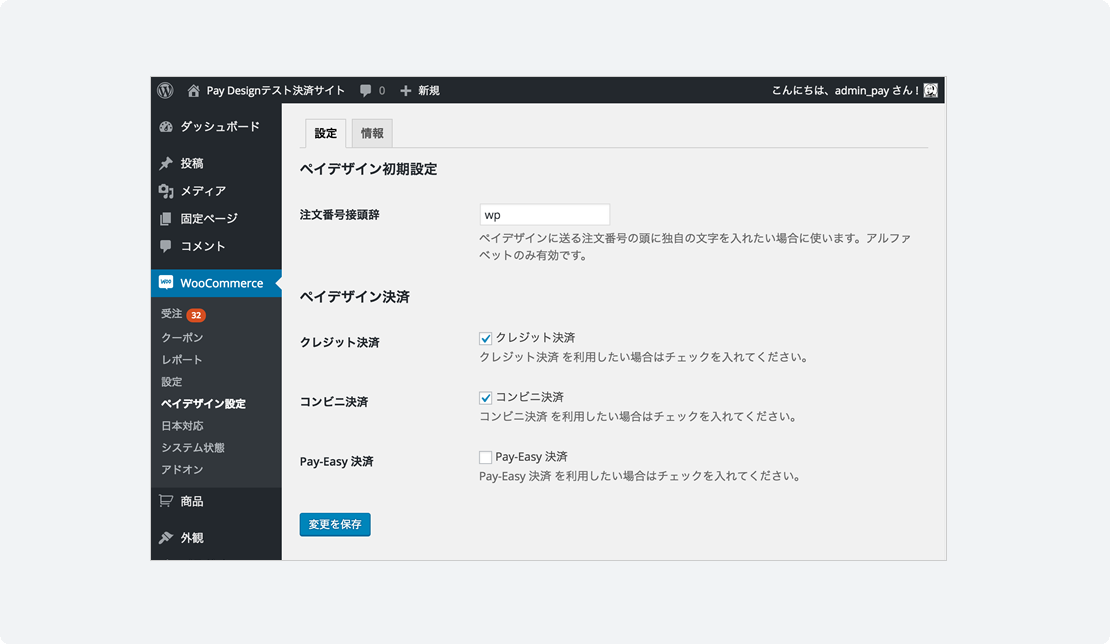Screen dimensions: 1110x644
Task: Open WooCommerce menu item
Action: click(x=216, y=283)
